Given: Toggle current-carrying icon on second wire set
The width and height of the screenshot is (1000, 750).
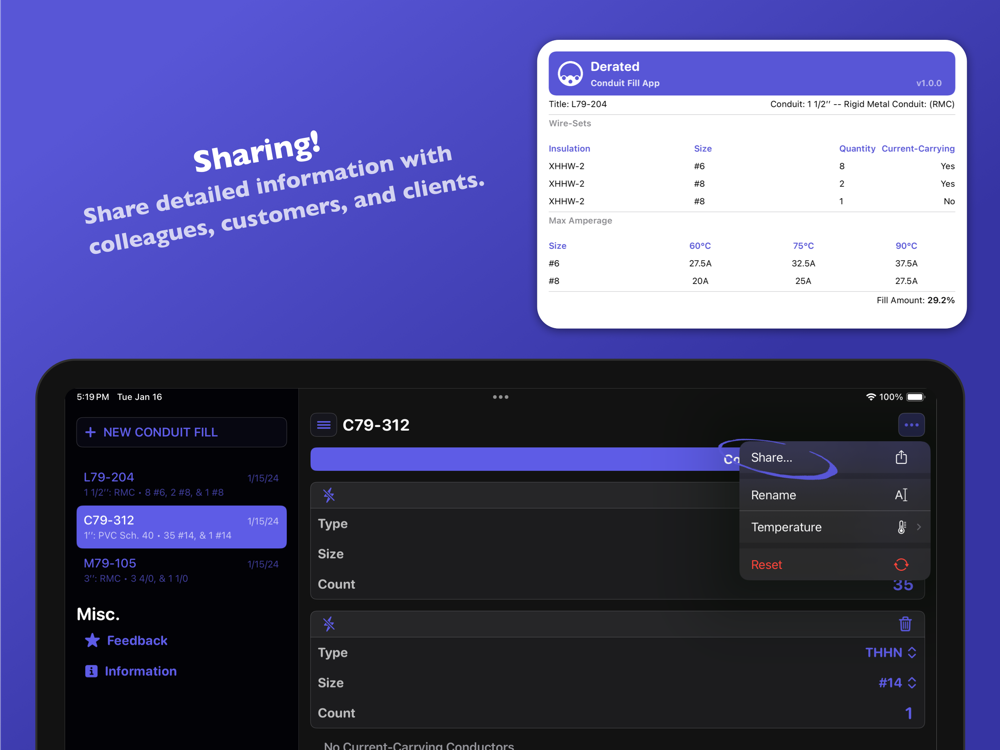Looking at the screenshot, I should (328, 624).
